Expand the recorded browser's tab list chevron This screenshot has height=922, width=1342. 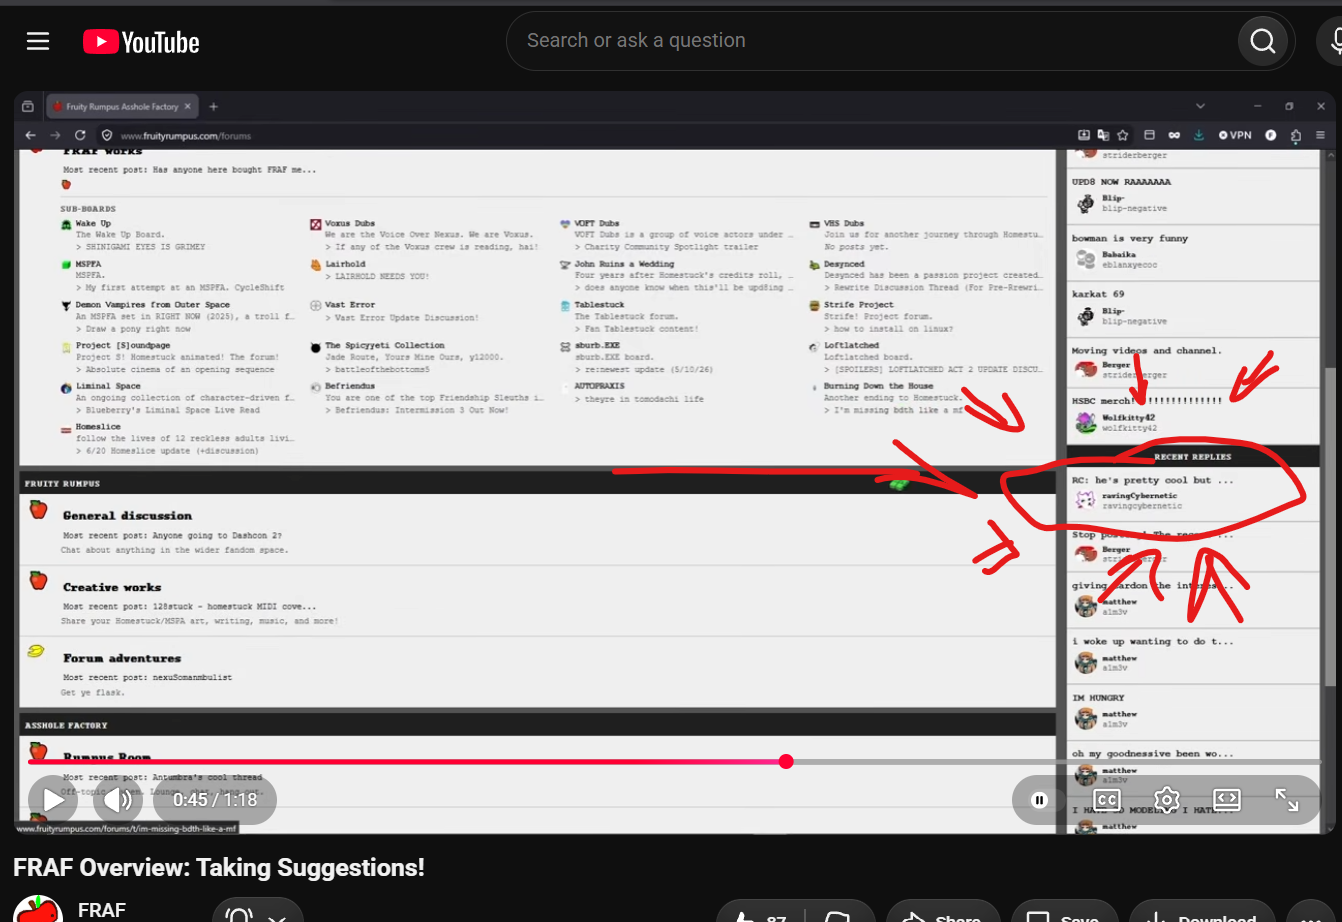(x=1200, y=106)
